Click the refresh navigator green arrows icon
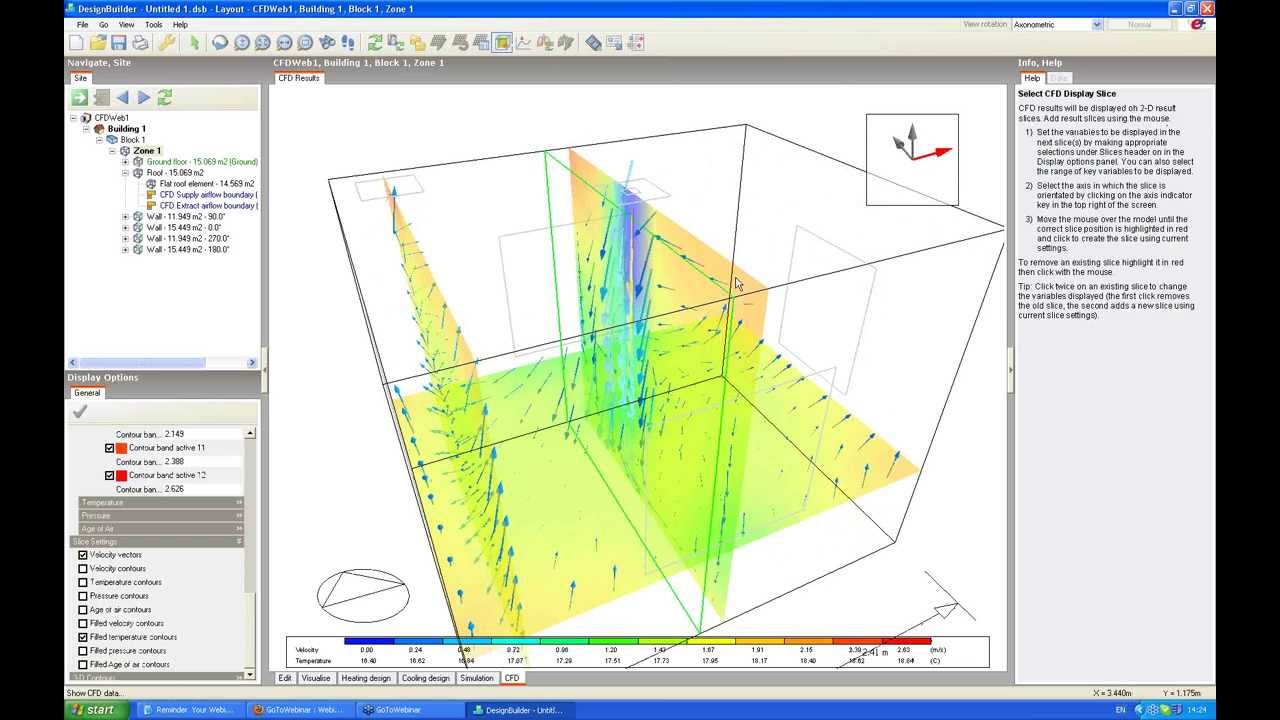 point(165,97)
